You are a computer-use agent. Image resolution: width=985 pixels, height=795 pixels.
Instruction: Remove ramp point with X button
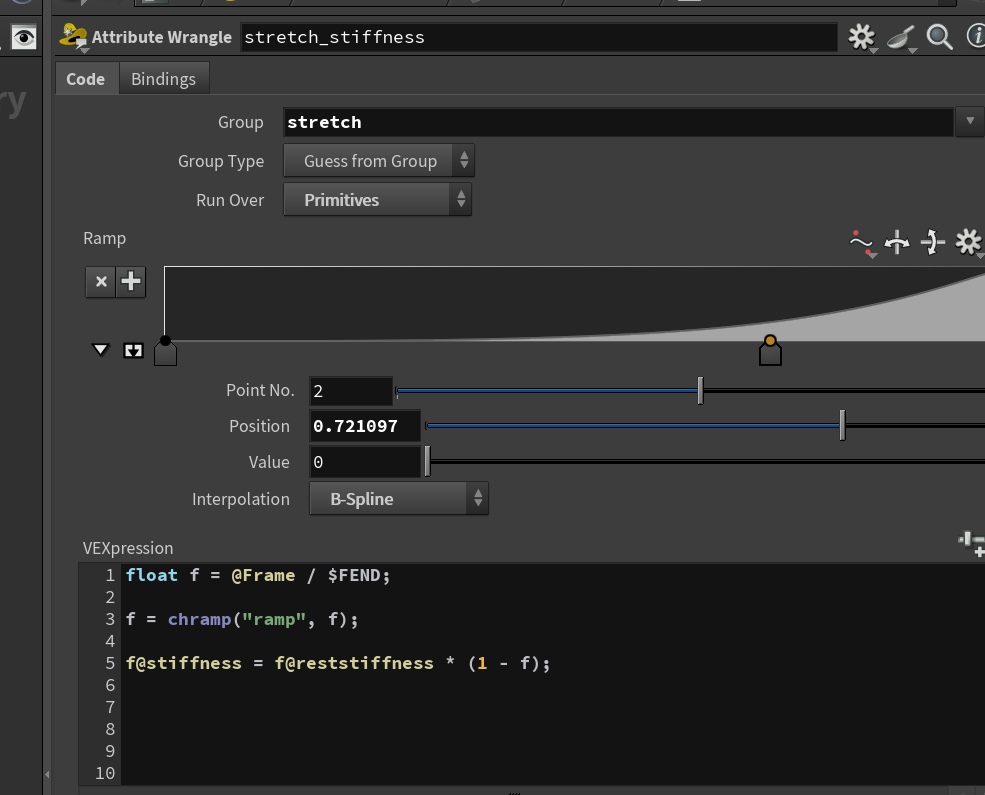point(101,281)
